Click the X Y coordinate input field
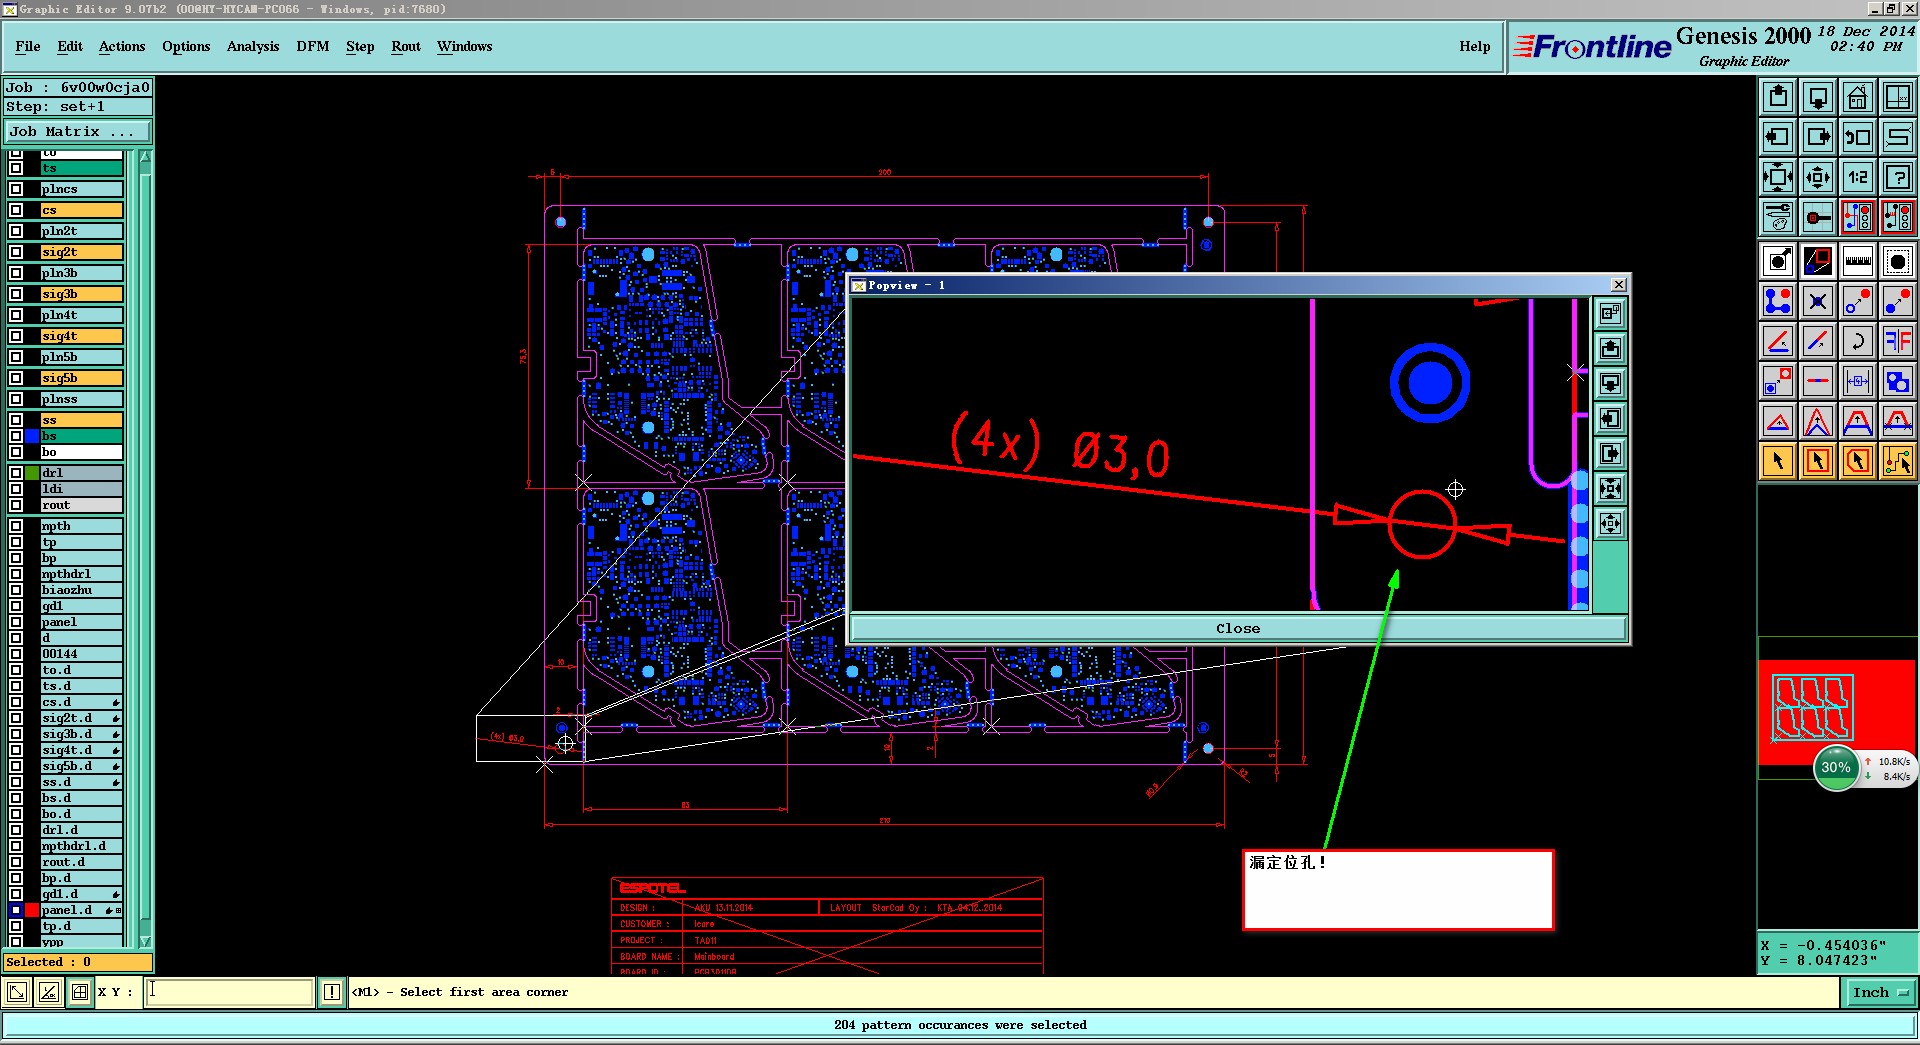The image size is (1920, 1045). pyautogui.click(x=230, y=992)
